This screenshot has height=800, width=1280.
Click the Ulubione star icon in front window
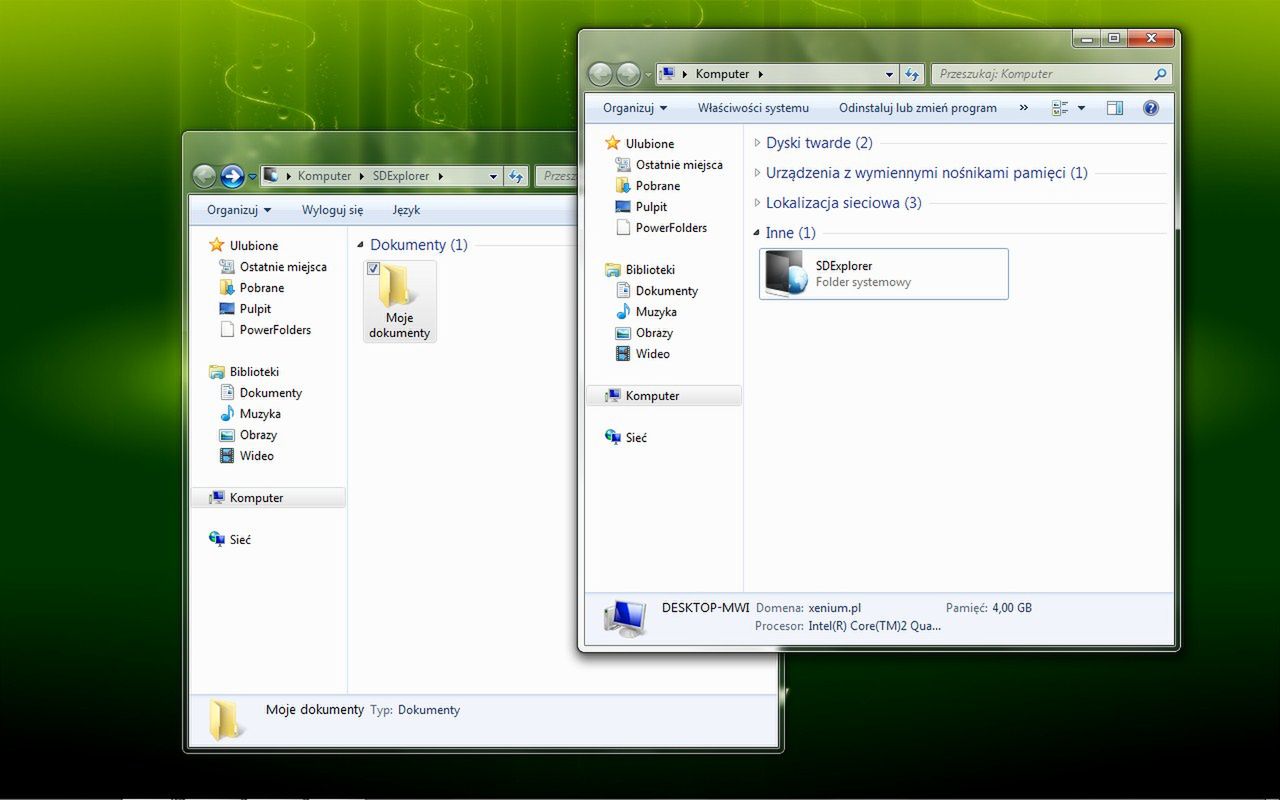pos(613,143)
